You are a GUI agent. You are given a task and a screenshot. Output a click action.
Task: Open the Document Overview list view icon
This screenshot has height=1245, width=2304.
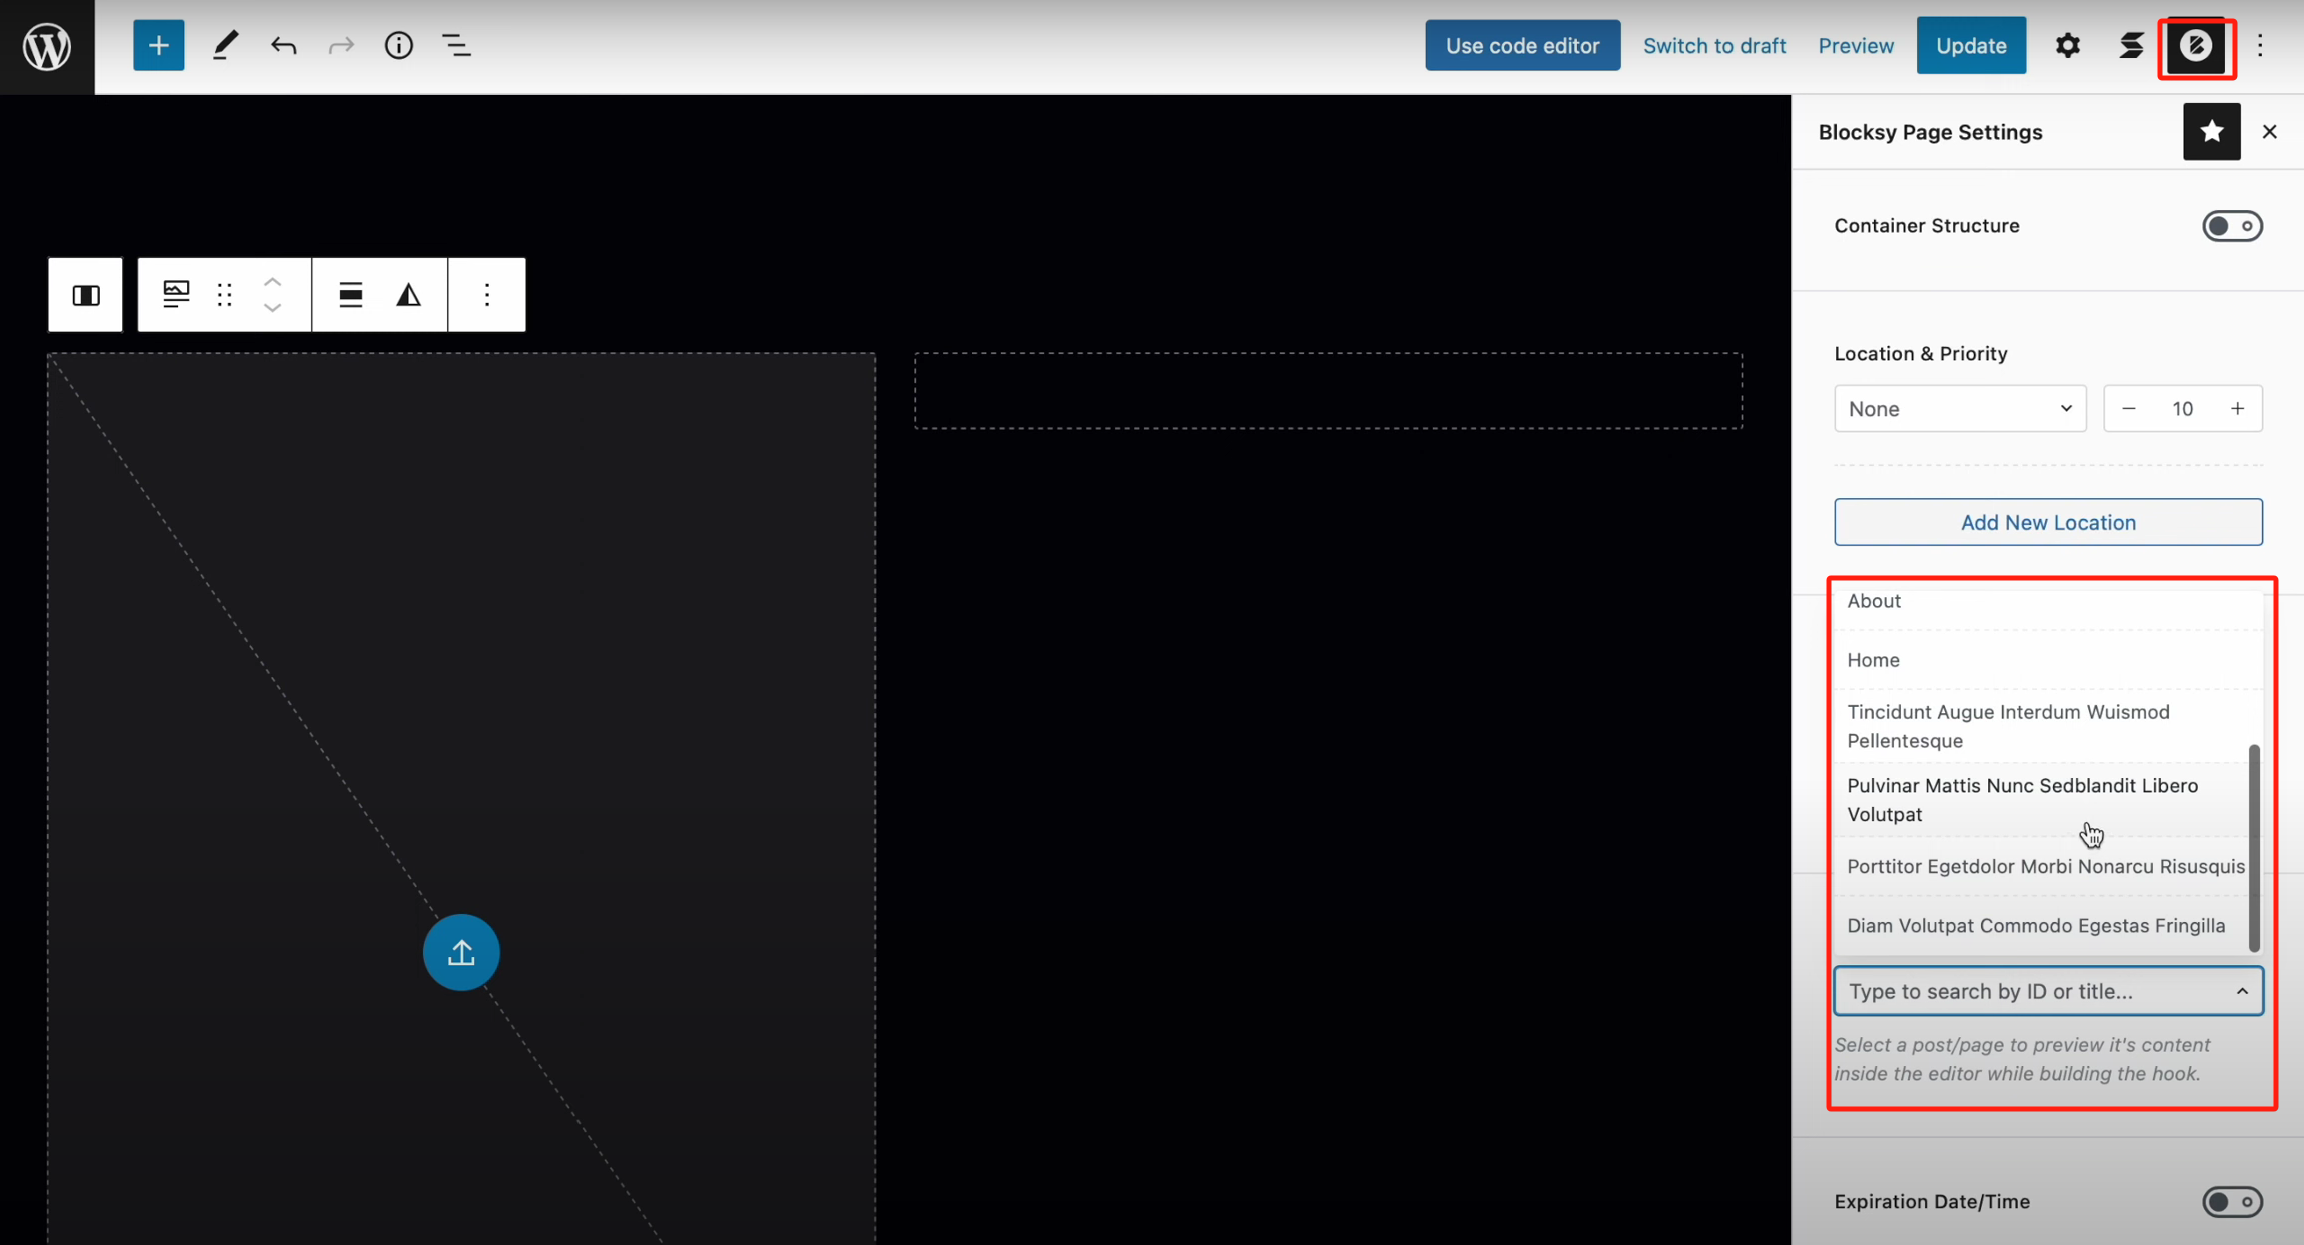(457, 45)
